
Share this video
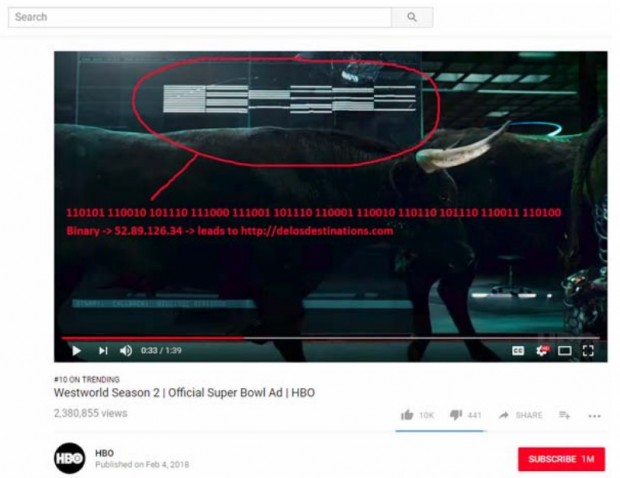pyautogui.click(x=520, y=415)
